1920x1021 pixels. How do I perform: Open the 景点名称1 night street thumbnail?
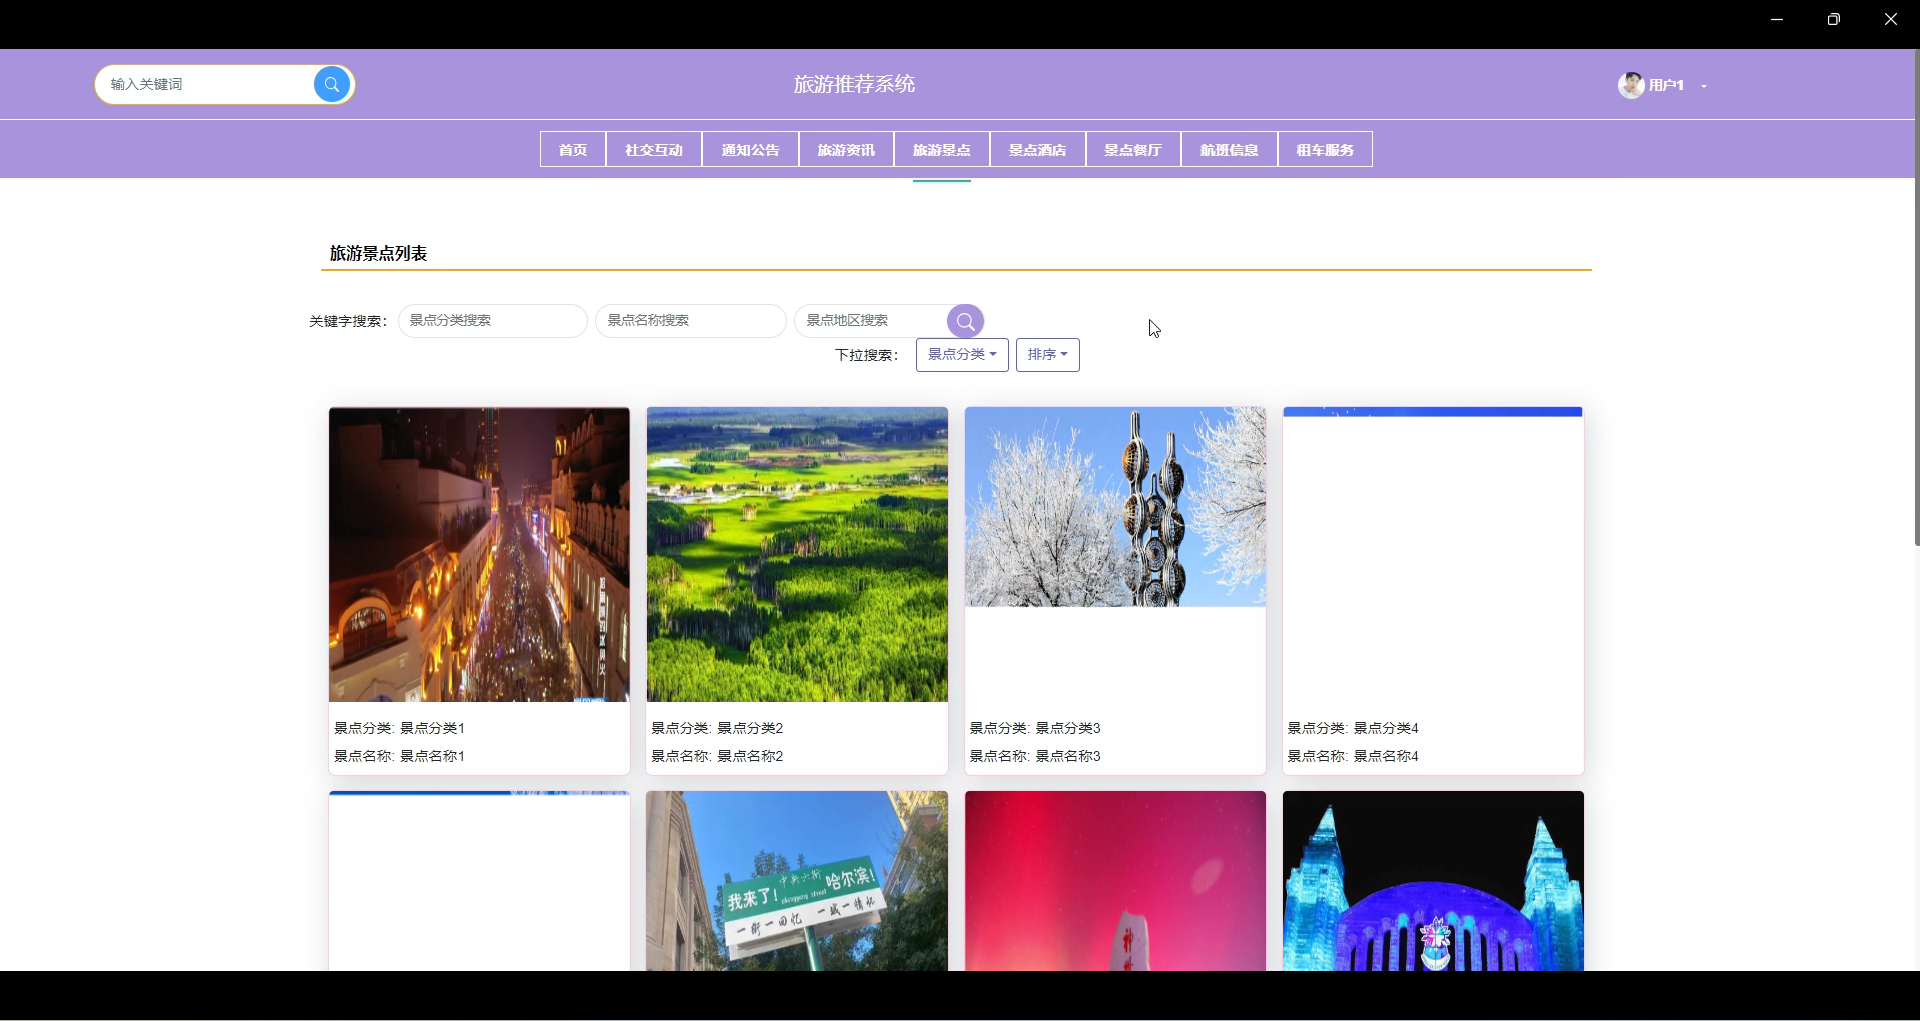pyautogui.click(x=479, y=555)
